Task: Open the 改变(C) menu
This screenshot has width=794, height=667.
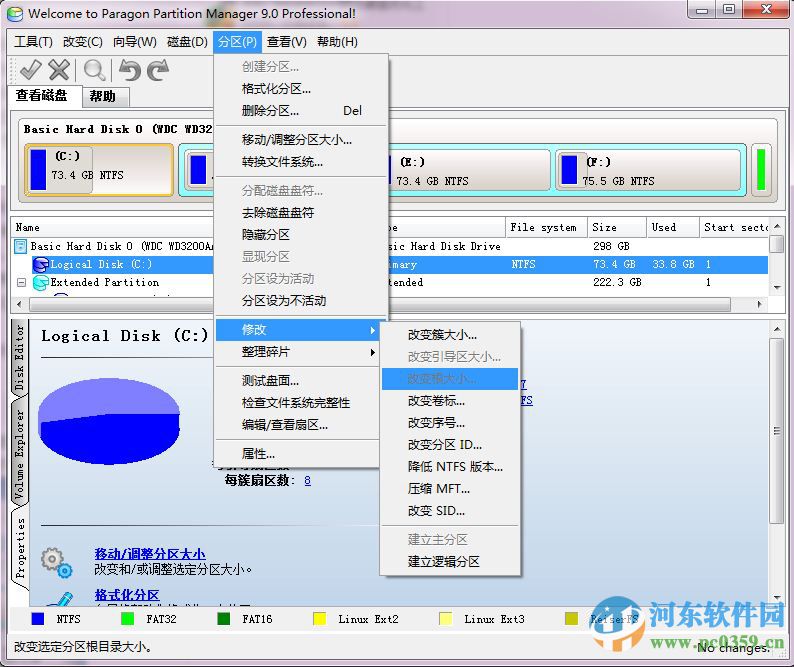Action: (83, 42)
